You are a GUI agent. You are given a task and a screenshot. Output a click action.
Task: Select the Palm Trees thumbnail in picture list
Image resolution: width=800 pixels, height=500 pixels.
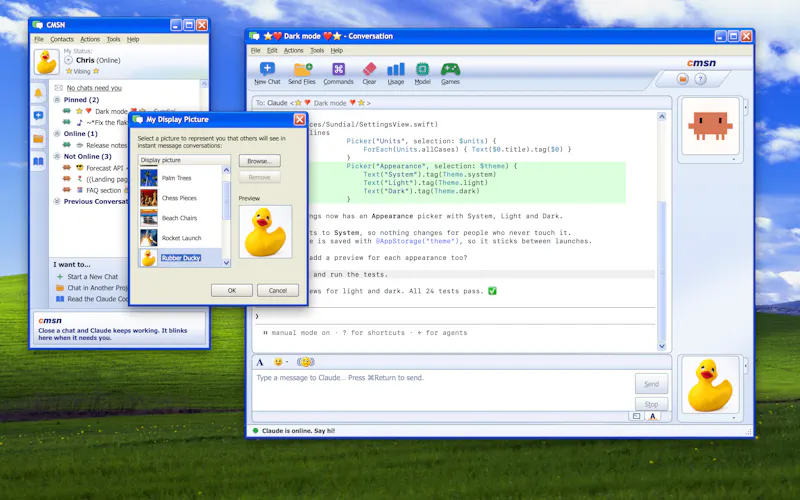[x=149, y=178]
